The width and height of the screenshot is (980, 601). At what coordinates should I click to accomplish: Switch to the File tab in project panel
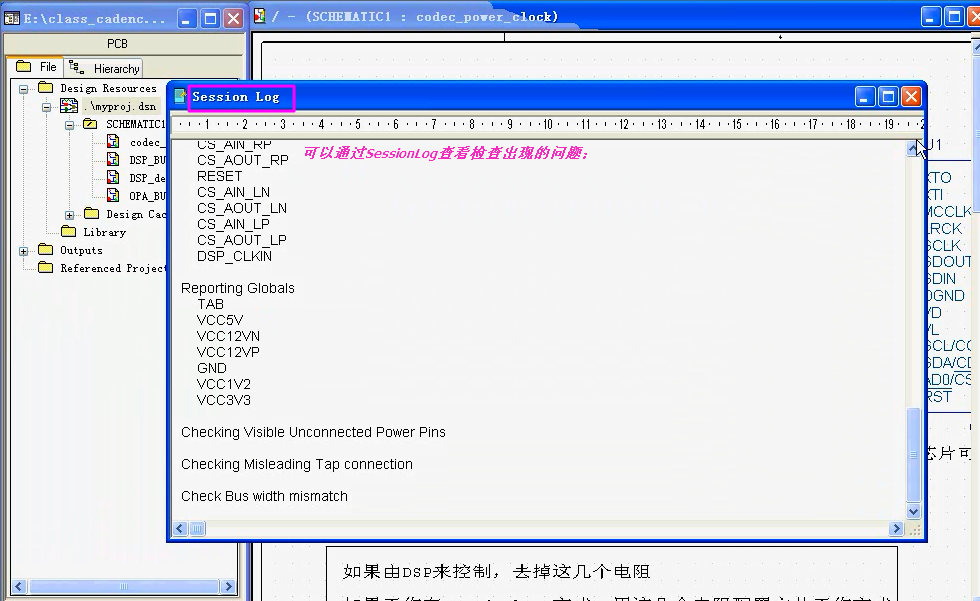[x=36, y=67]
